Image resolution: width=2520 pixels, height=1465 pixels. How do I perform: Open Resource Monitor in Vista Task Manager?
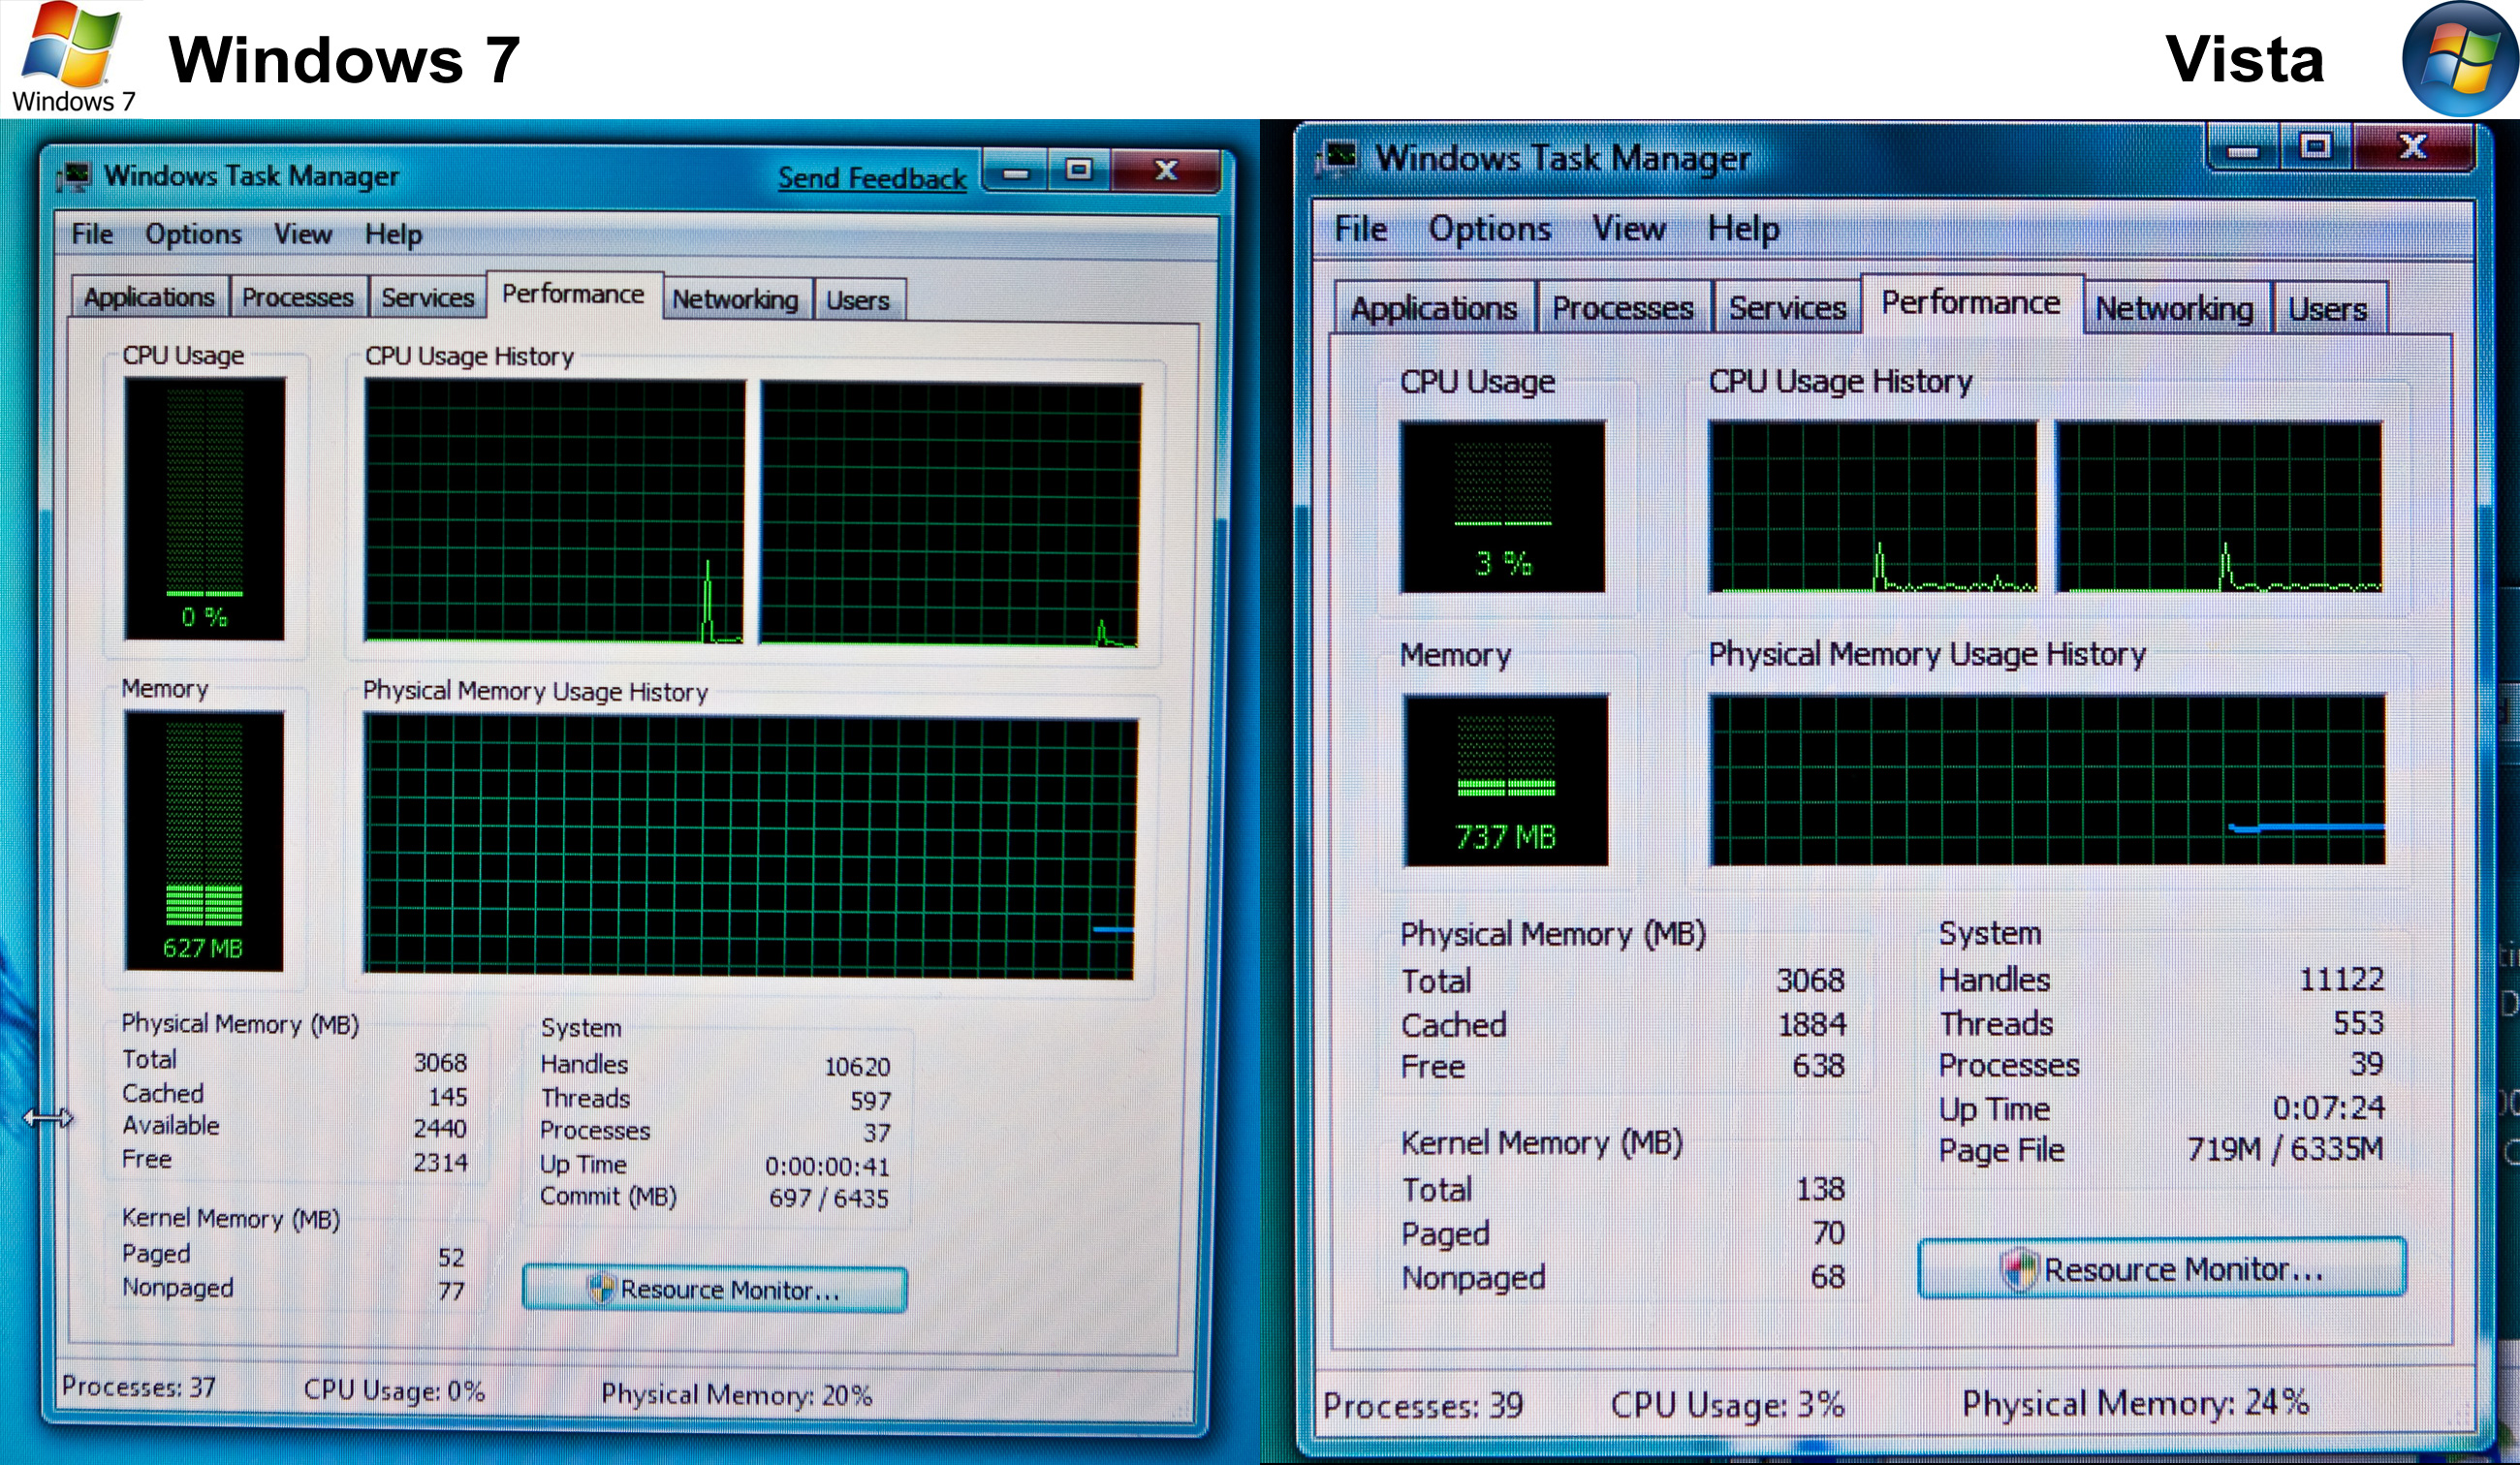(x=2161, y=1268)
